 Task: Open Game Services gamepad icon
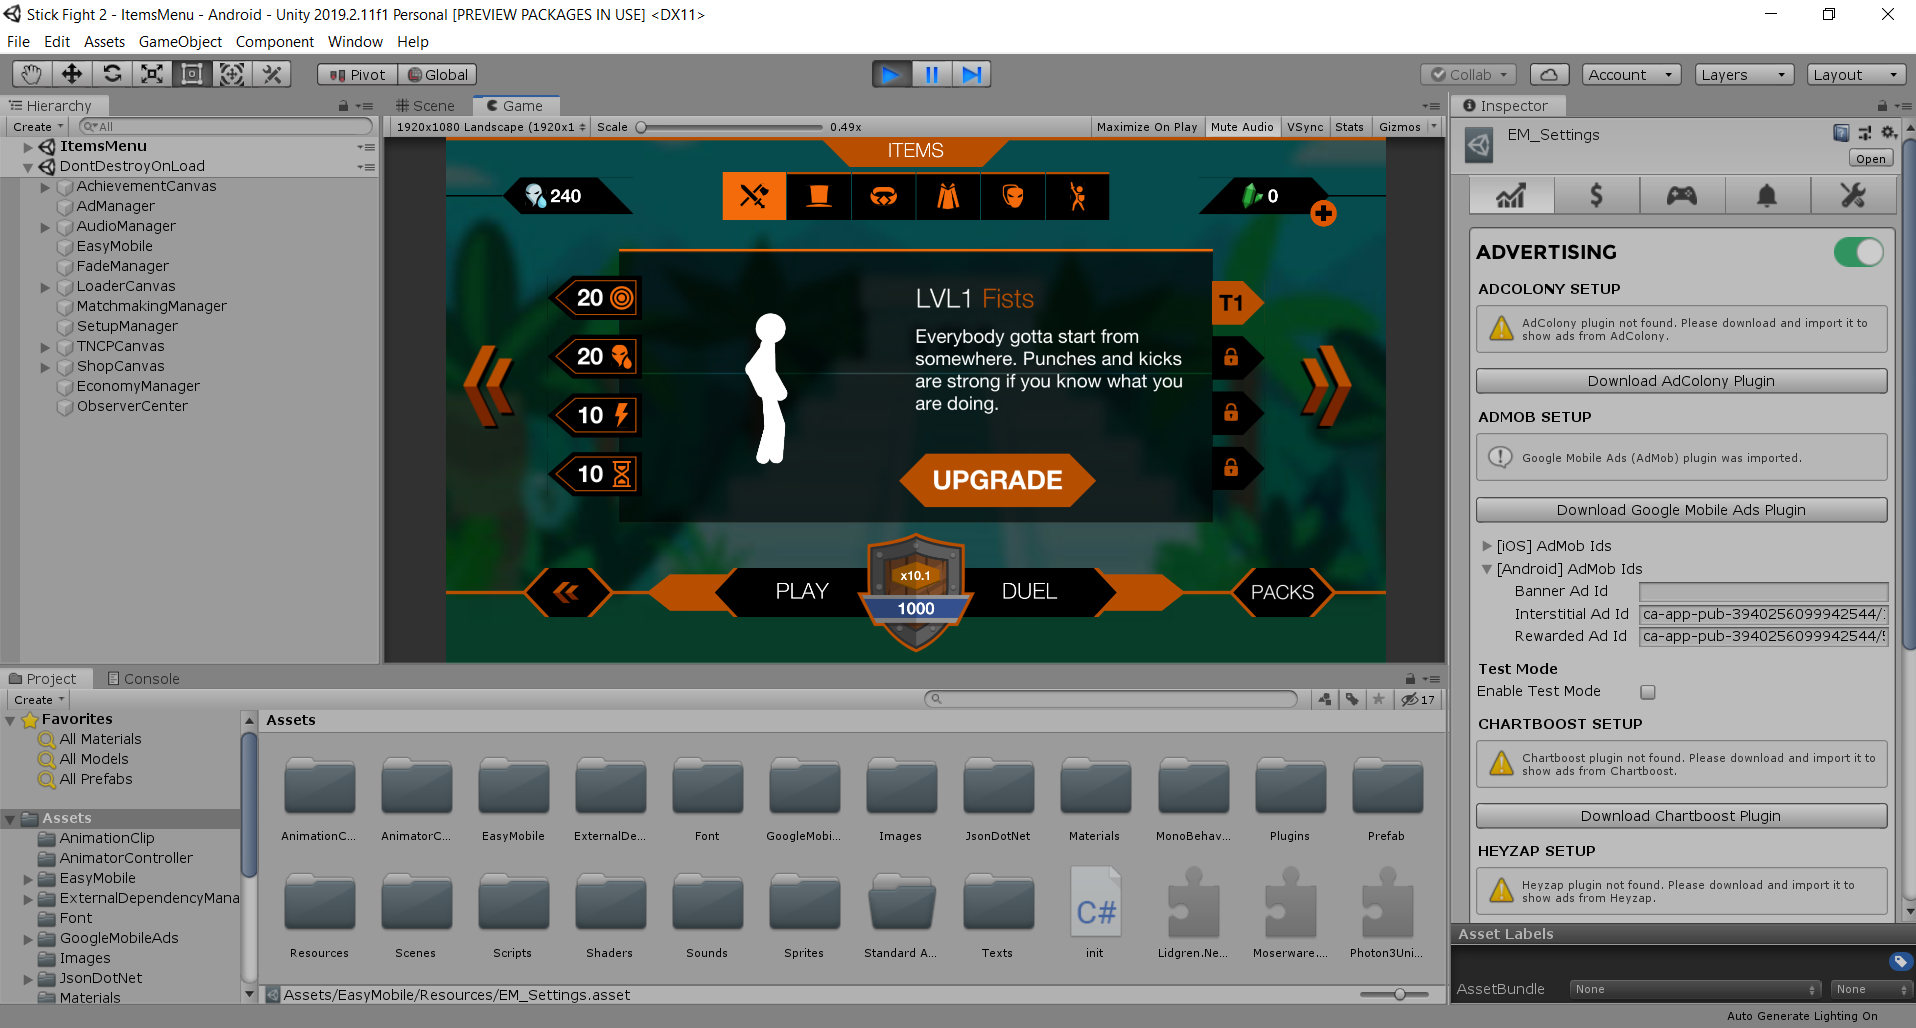[1681, 195]
